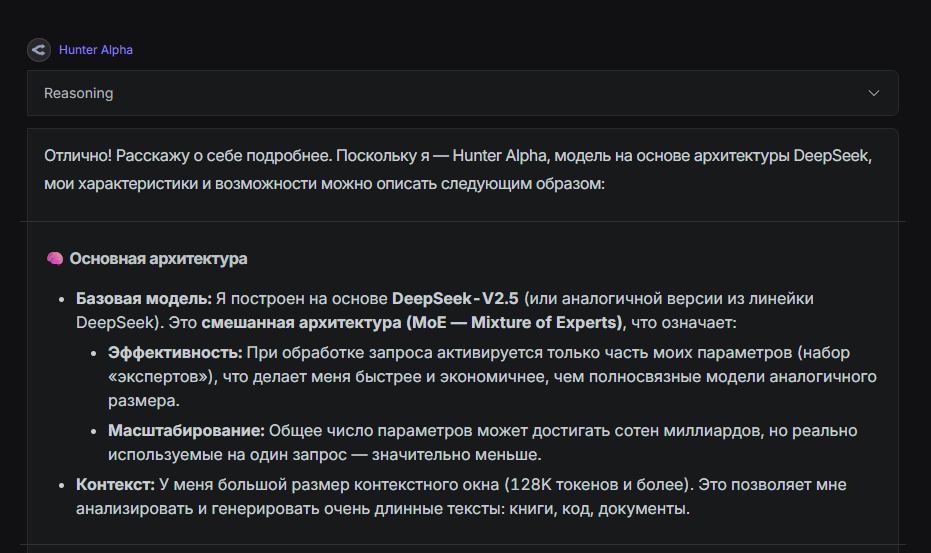
Task: Click the Reasoning label text
Action: tap(78, 93)
